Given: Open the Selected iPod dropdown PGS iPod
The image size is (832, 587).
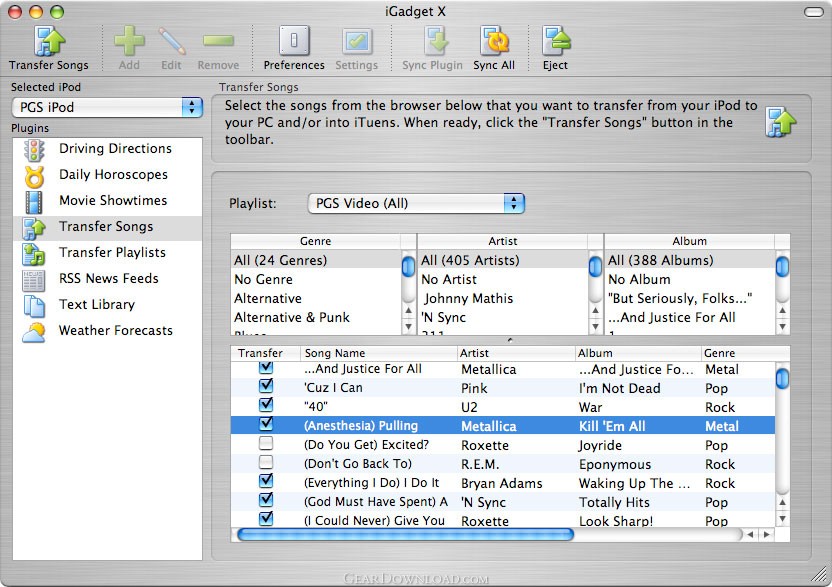Looking at the screenshot, I should click(107, 107).
